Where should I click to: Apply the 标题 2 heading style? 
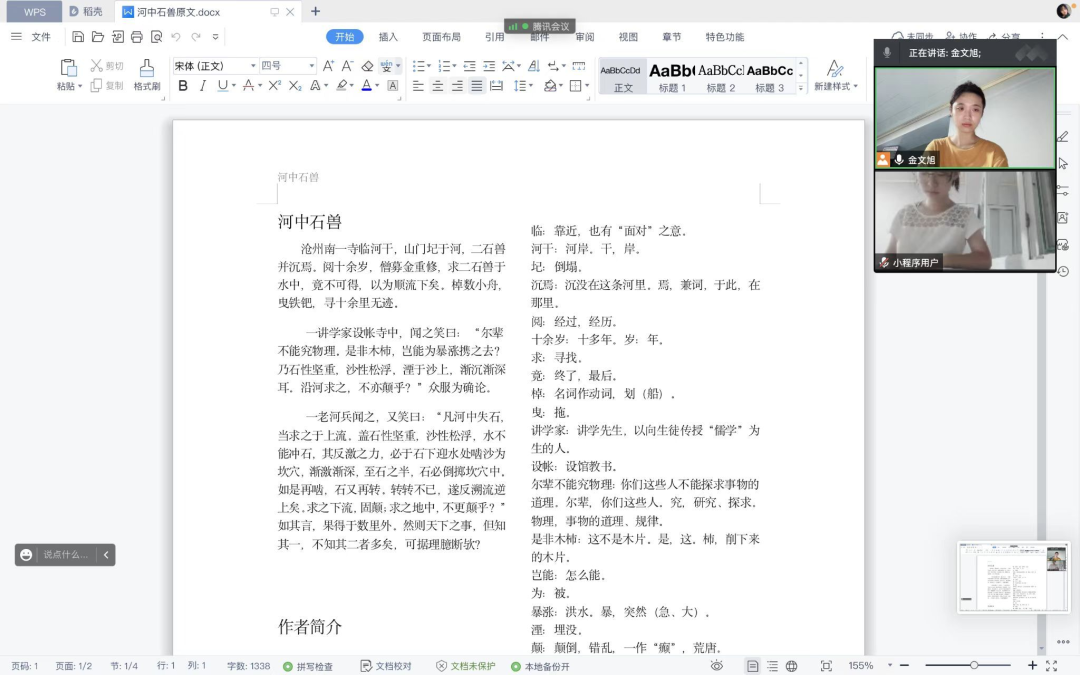(x=721, y=76)
